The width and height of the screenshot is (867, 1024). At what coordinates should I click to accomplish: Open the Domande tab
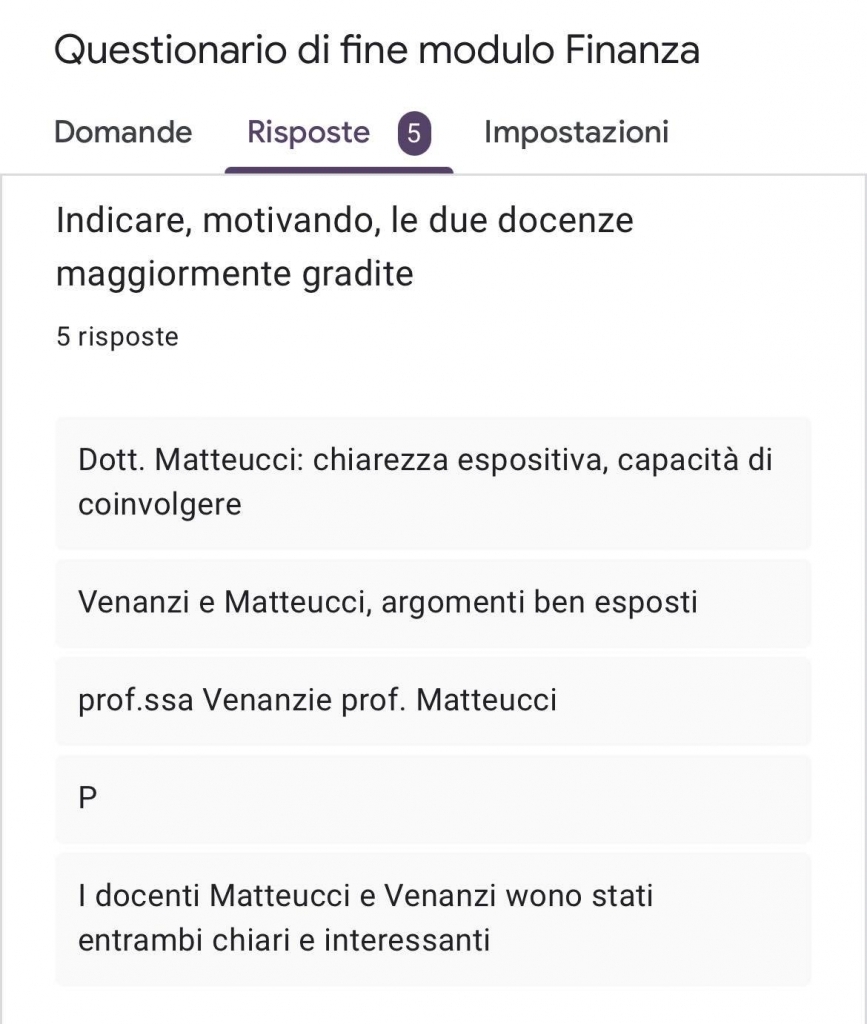pyautogui.click(x=123, y=132)
